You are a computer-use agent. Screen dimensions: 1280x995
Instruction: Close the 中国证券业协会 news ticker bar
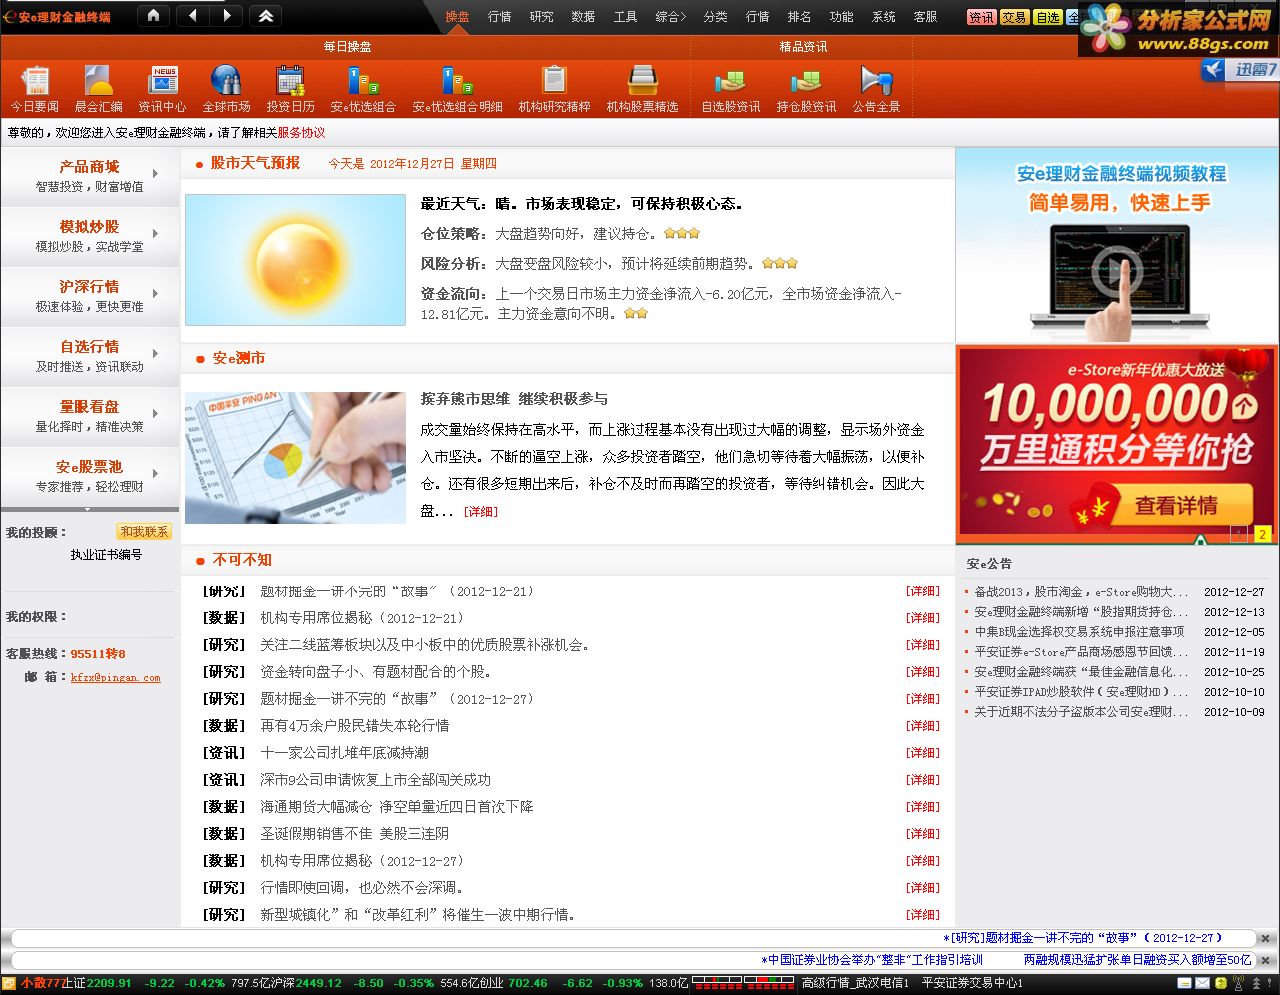point(1265,960)
